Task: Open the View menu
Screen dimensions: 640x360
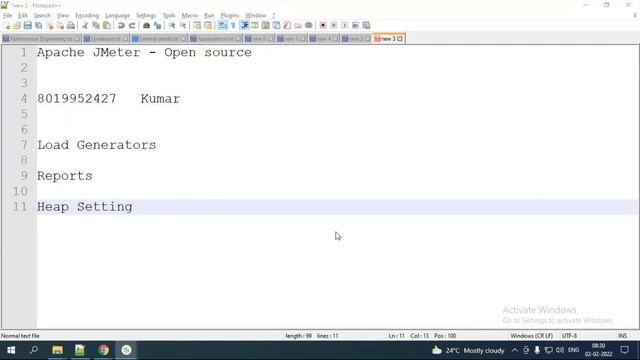Action: [x=62, y=16]
